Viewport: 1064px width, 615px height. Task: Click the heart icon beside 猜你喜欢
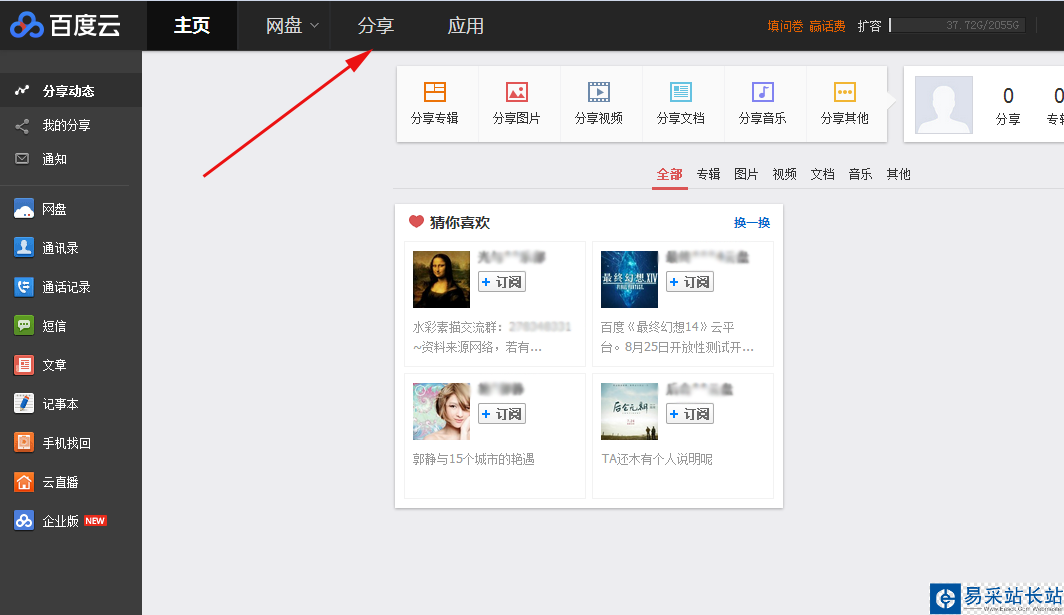[416, 221]
